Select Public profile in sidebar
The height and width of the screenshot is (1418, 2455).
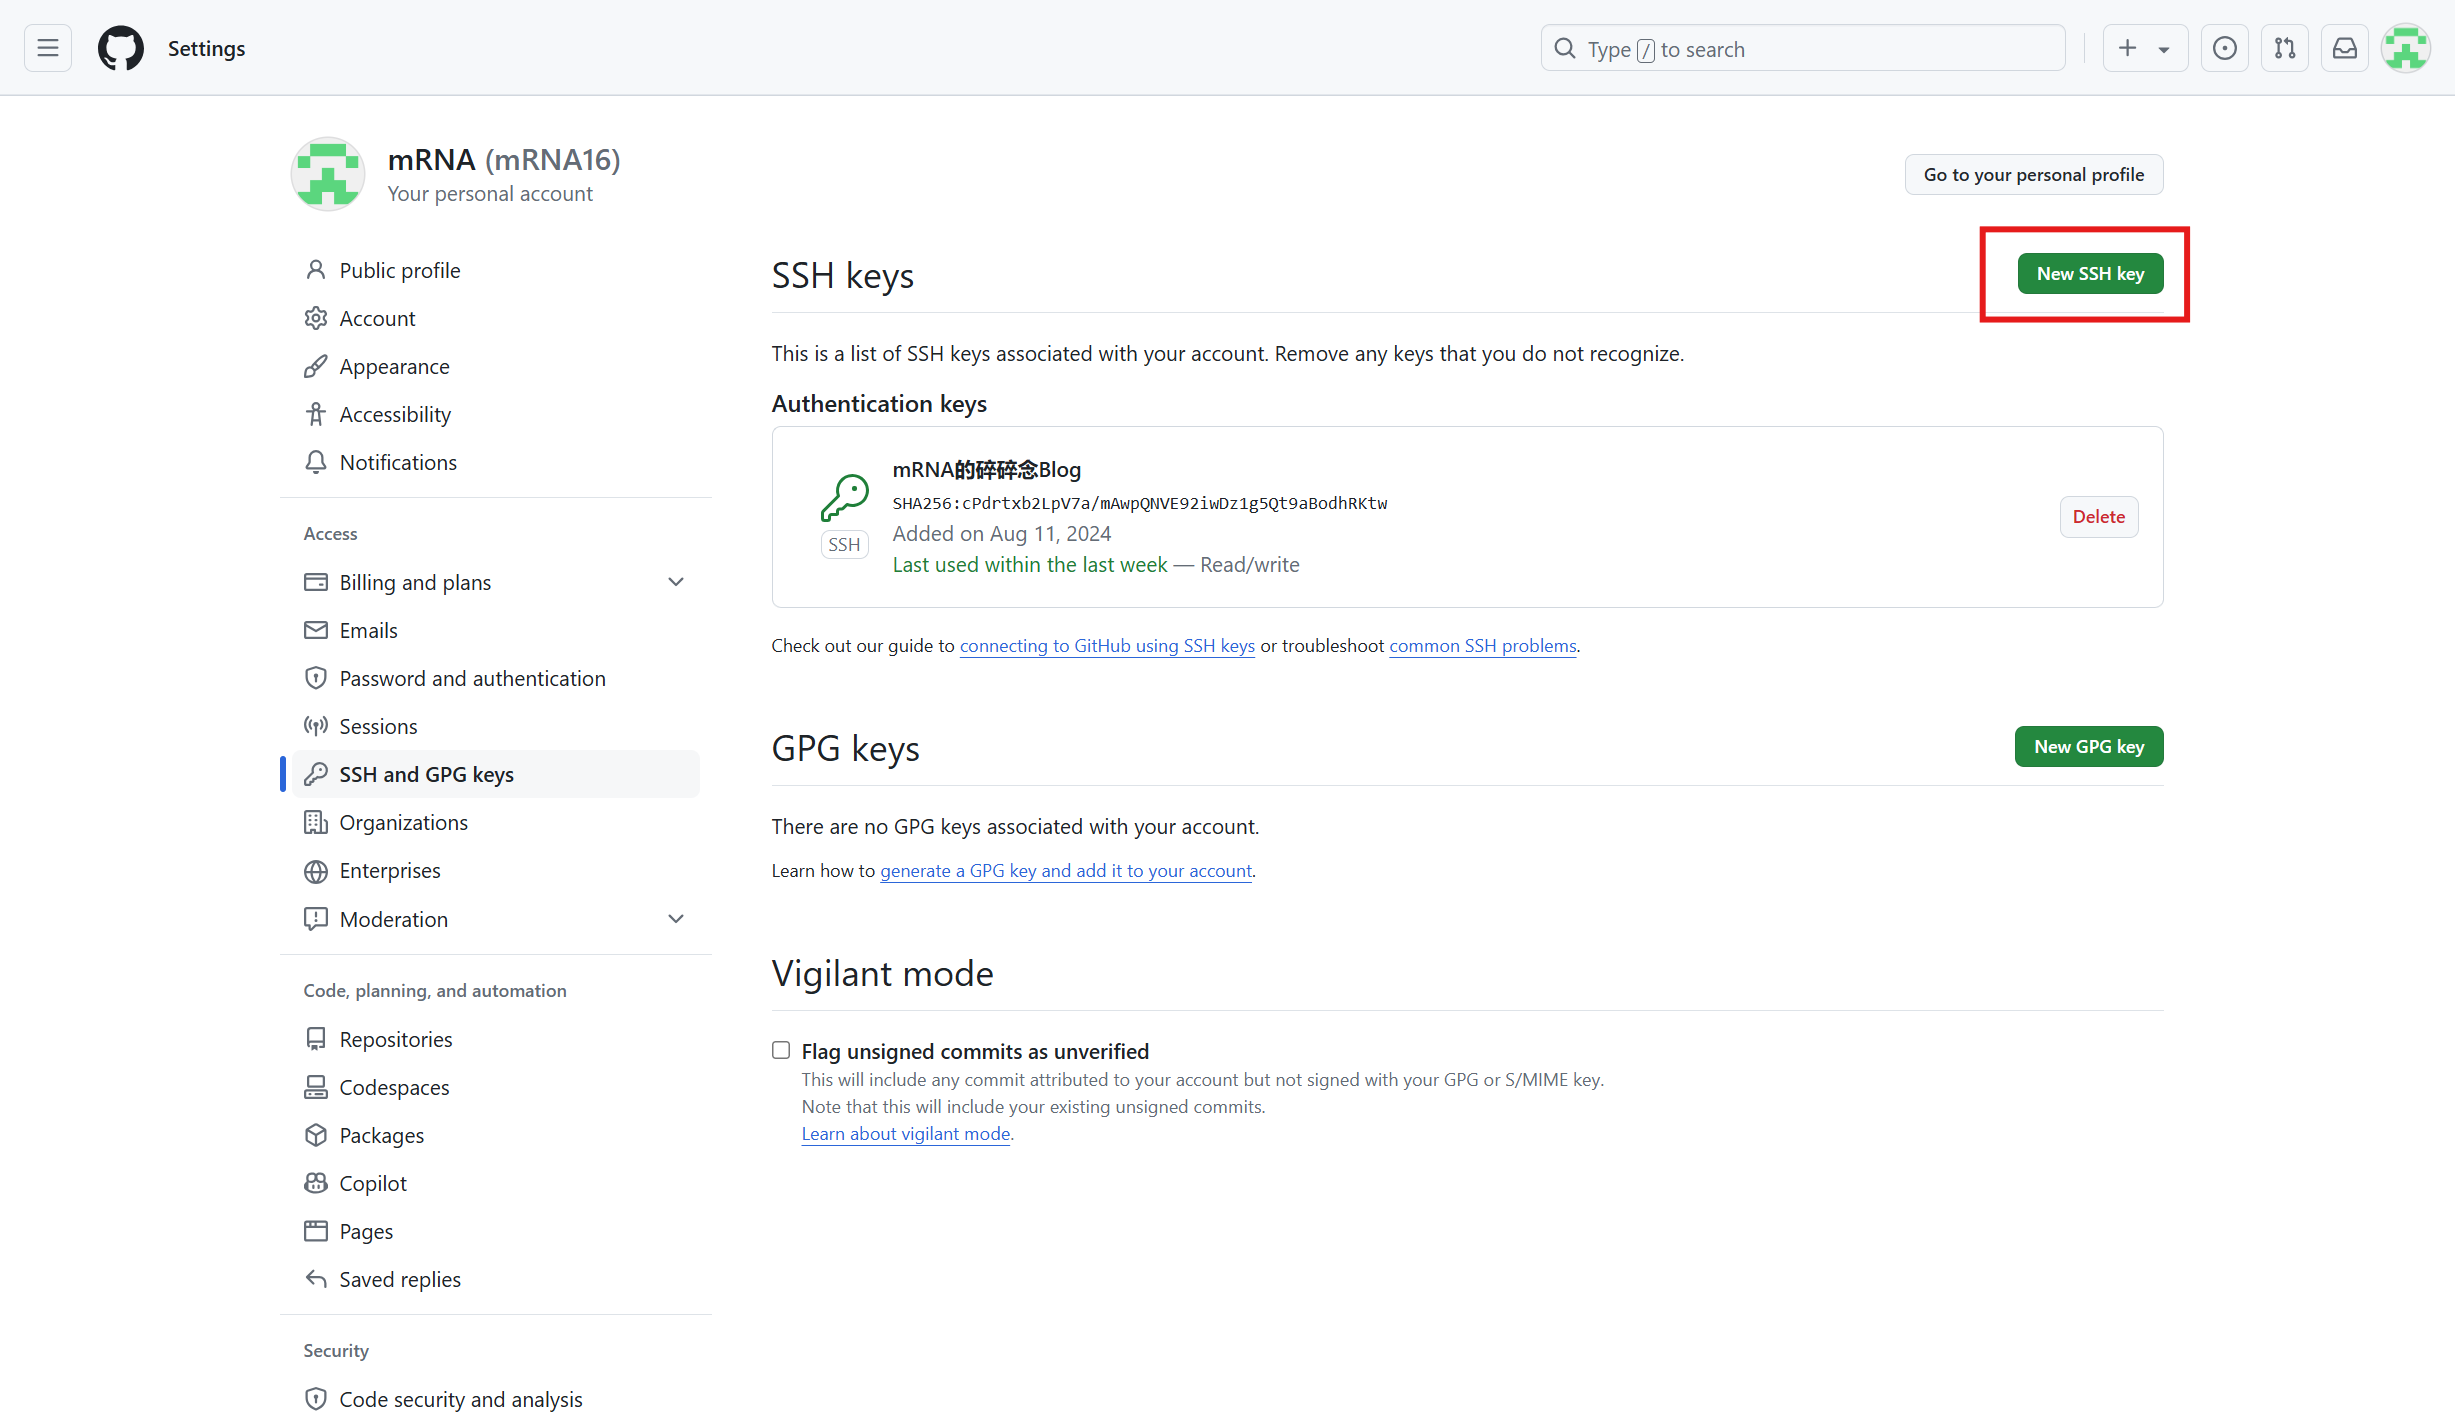[400, 270]
